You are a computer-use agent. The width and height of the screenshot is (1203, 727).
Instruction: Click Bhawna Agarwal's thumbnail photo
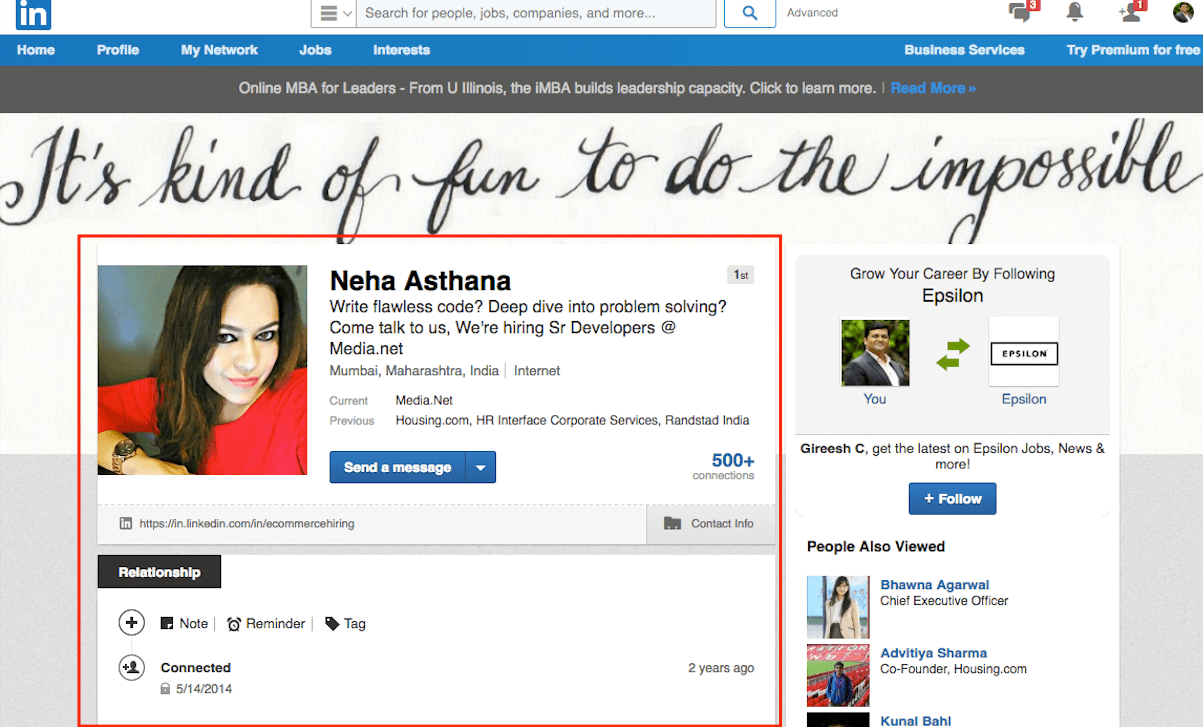838,607
